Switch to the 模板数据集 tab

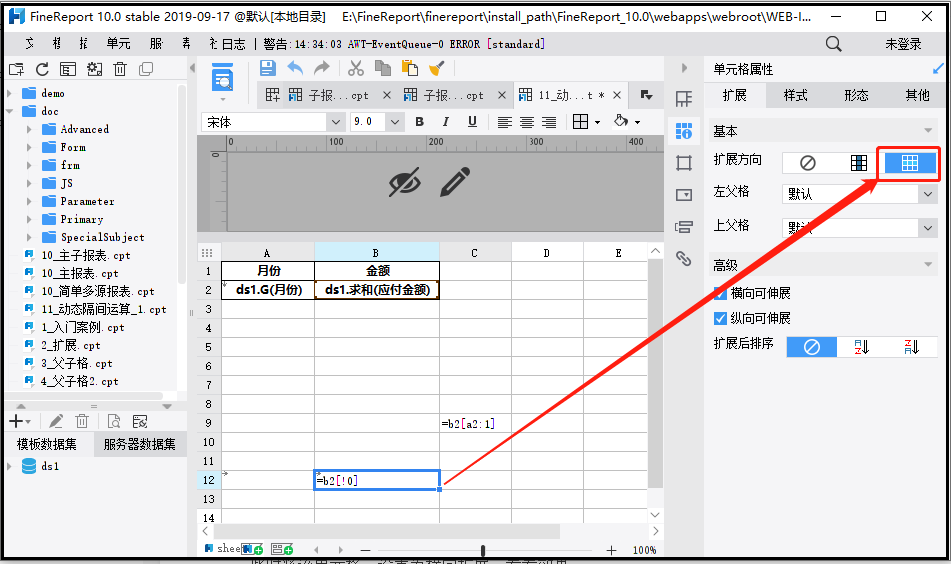tap(47, 445)
